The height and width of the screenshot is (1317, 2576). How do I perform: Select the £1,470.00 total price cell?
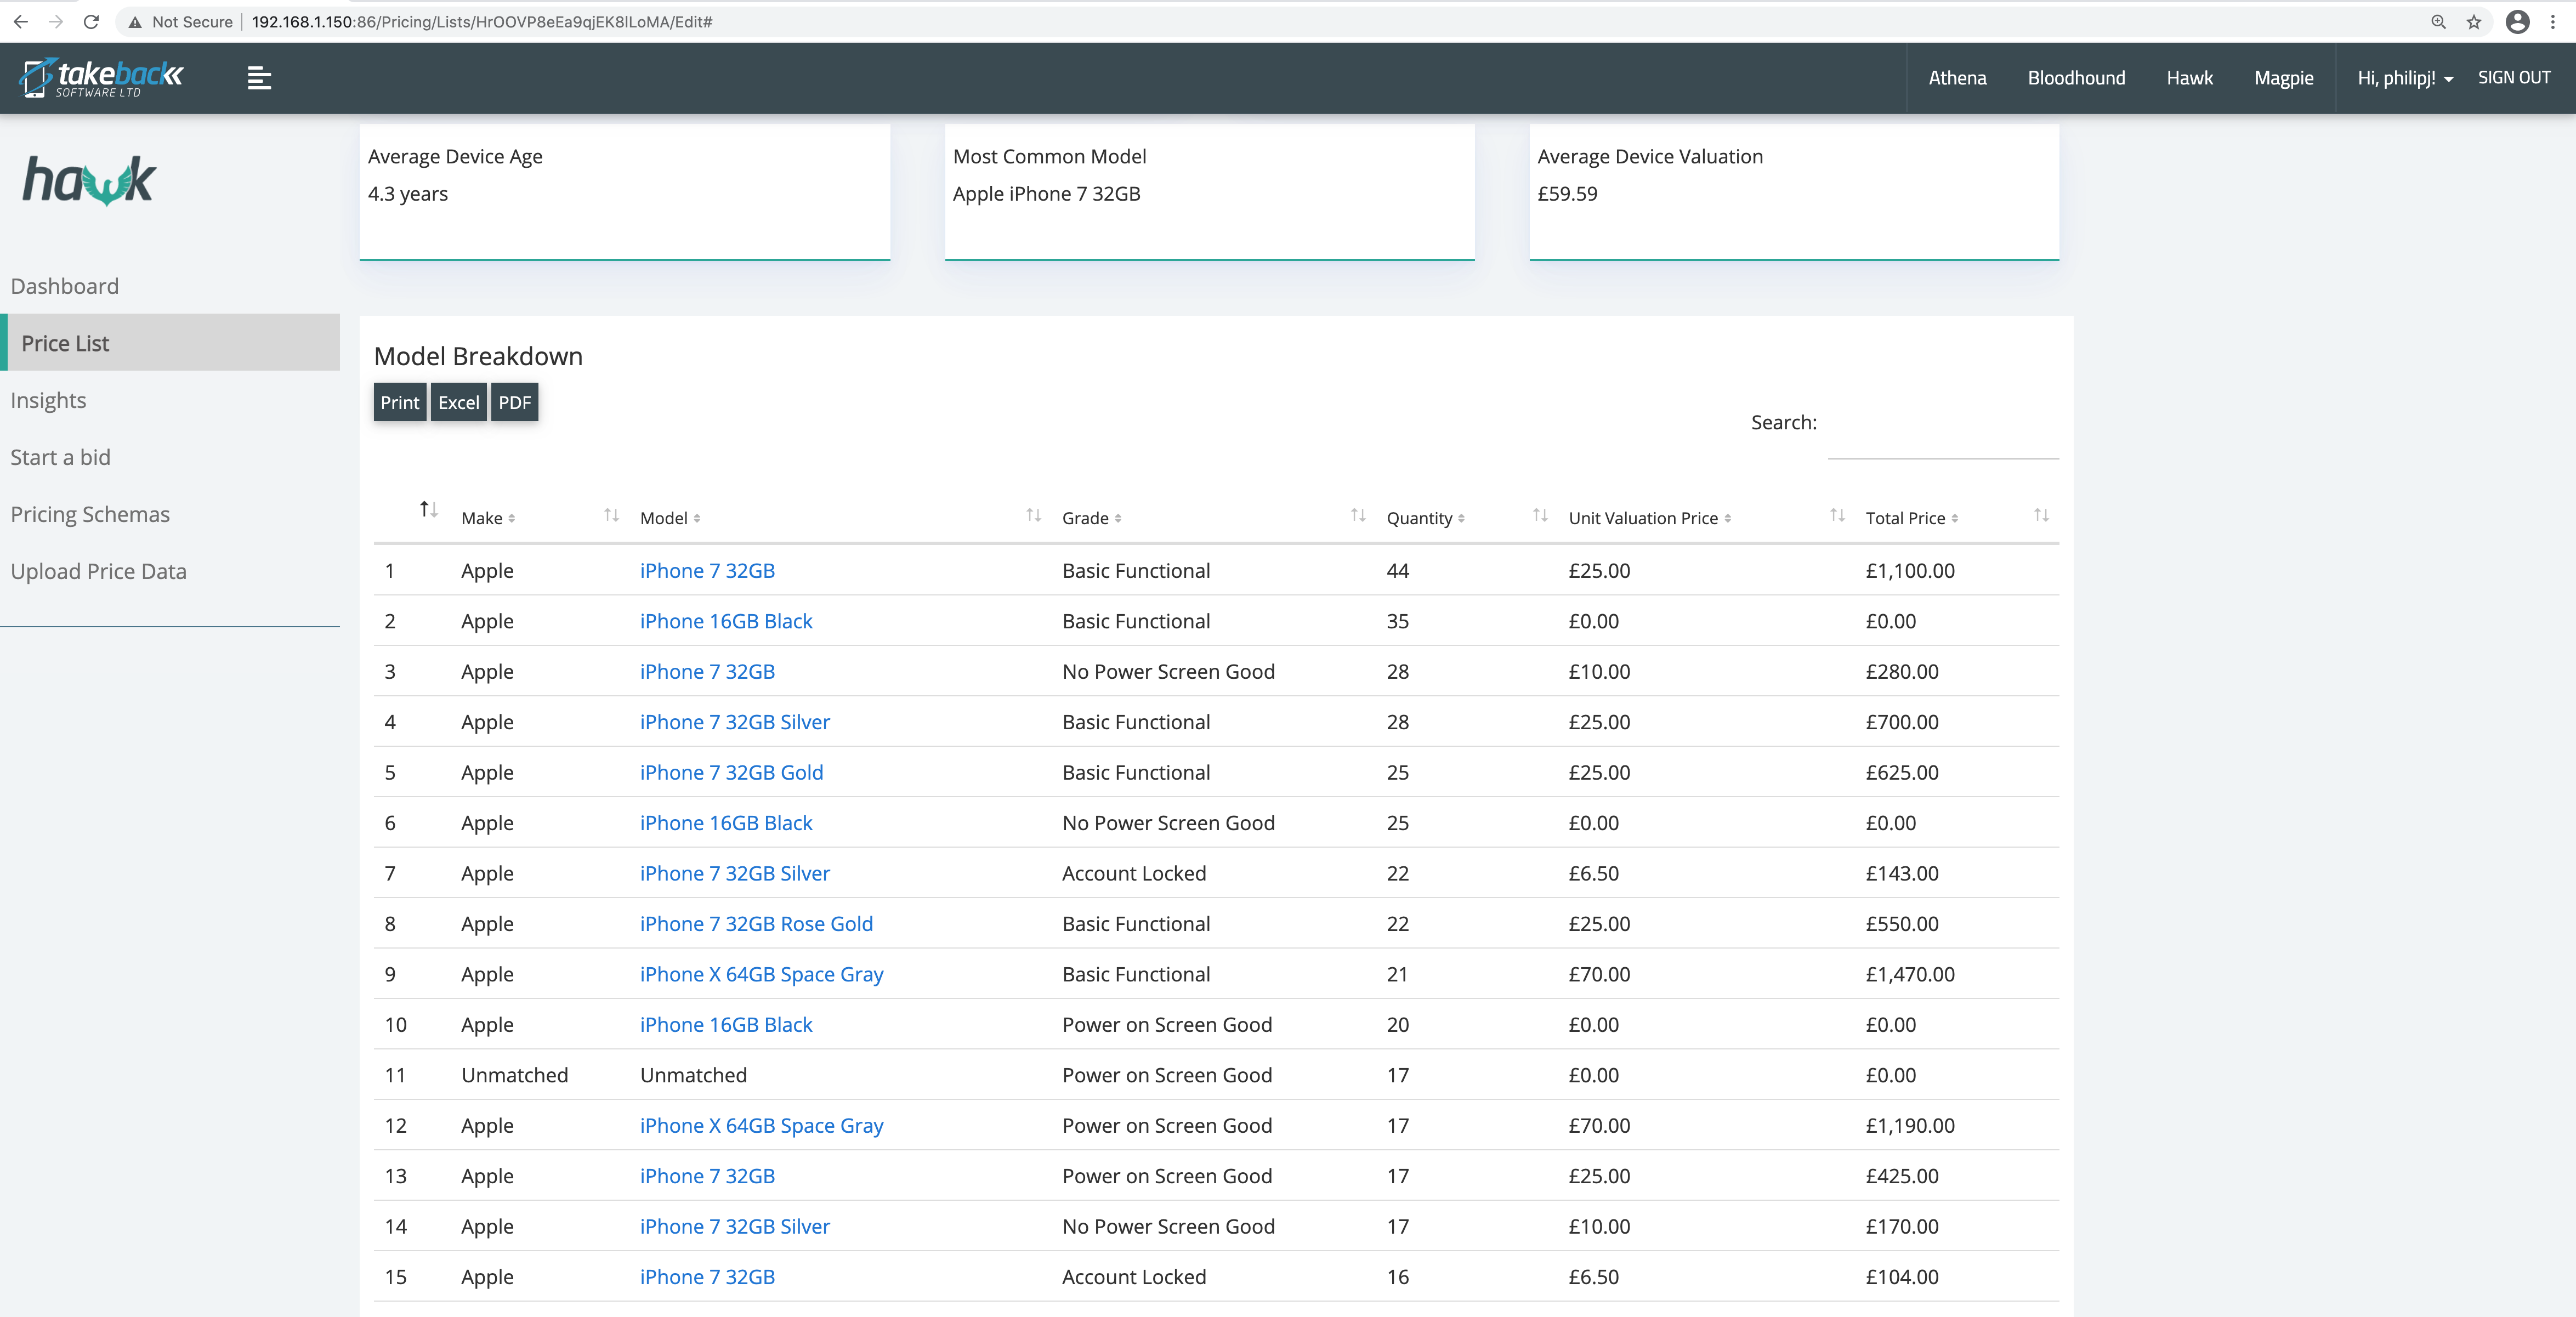[1910, 975]
